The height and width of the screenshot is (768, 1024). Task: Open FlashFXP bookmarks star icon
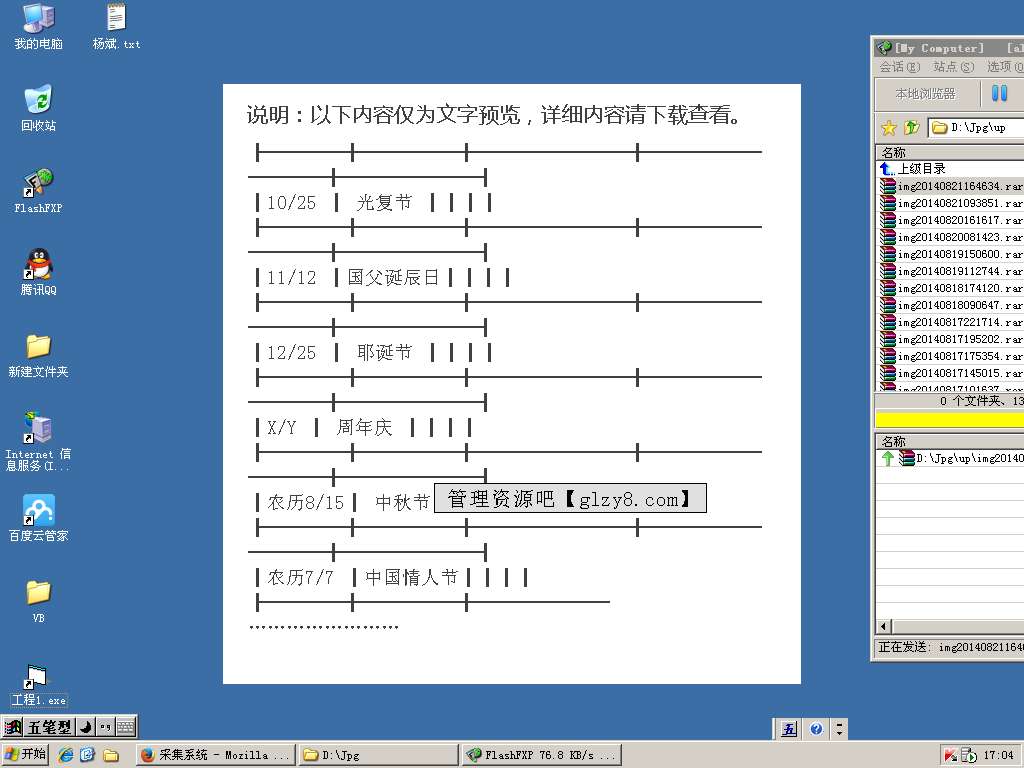tap(888, 127)
